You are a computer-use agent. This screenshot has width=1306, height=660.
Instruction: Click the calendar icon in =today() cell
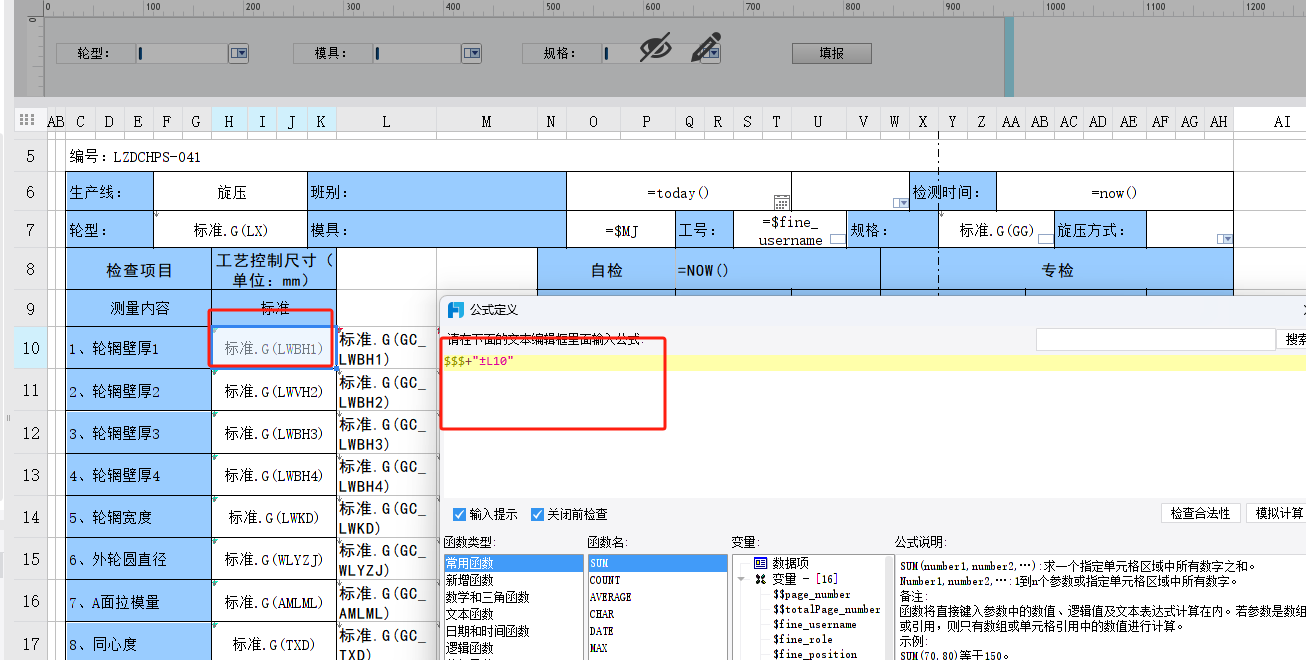[x=782, y=202]
